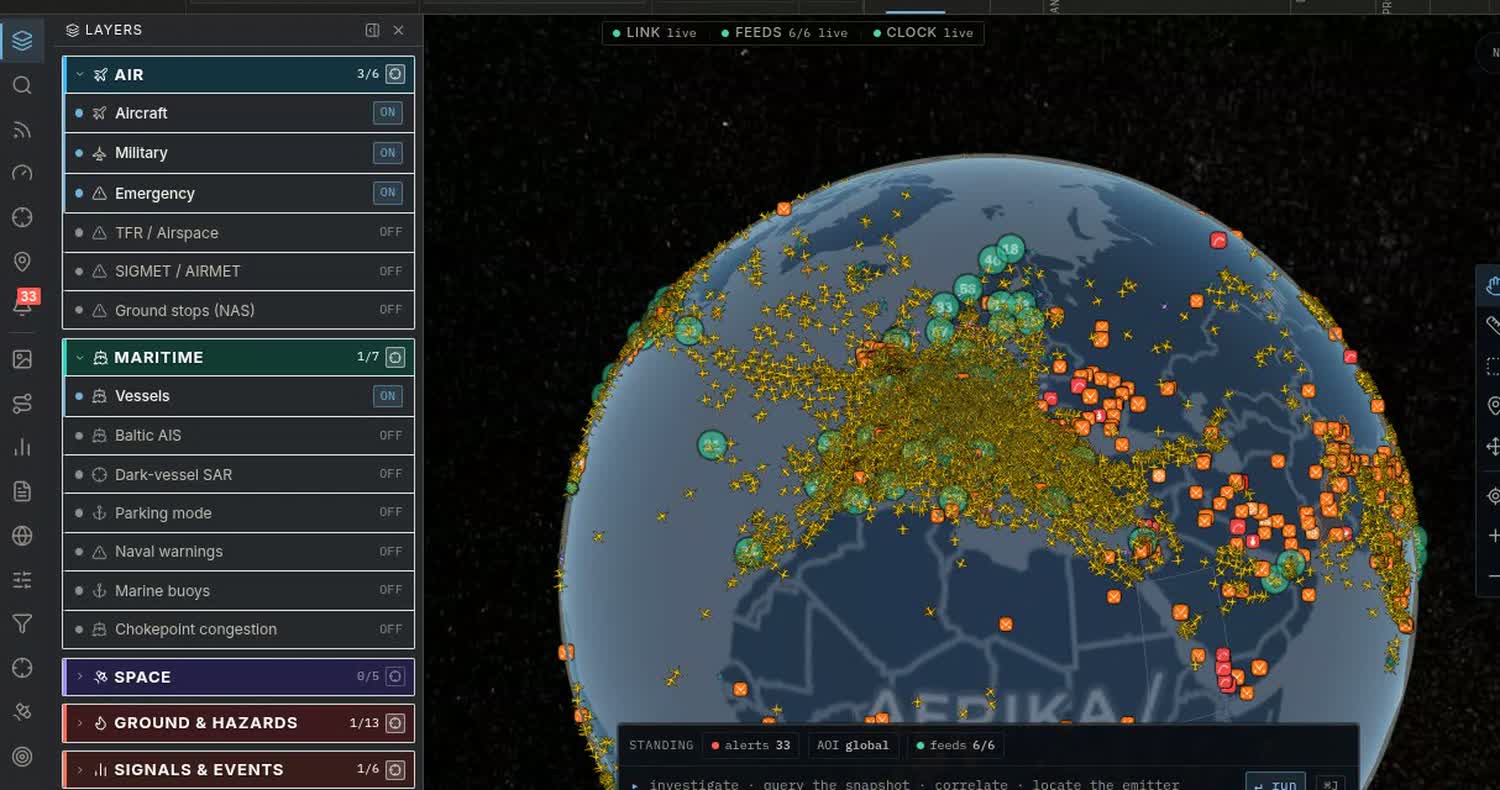Open the feeds 6/6 standing chip
This screenshot has width=1500, height=790.
[x=956, y=745]
